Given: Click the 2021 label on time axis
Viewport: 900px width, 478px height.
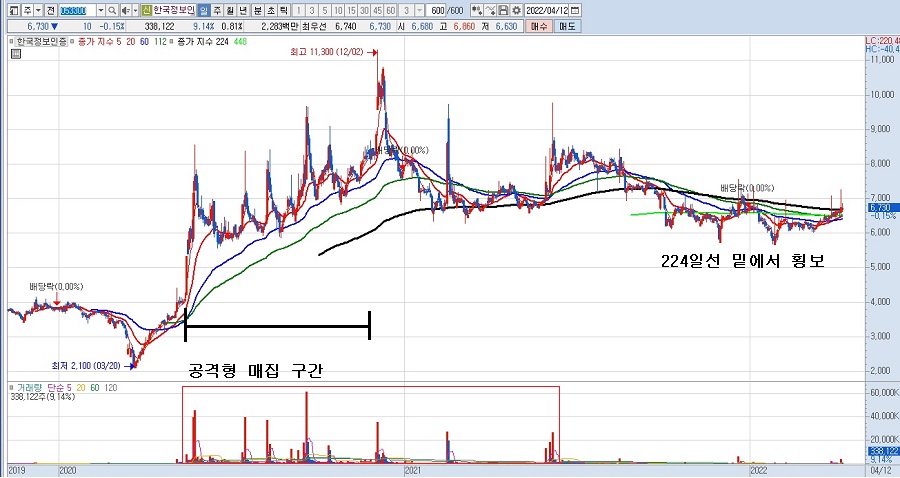Looking at the screenshot, I should tap(413, 471).
